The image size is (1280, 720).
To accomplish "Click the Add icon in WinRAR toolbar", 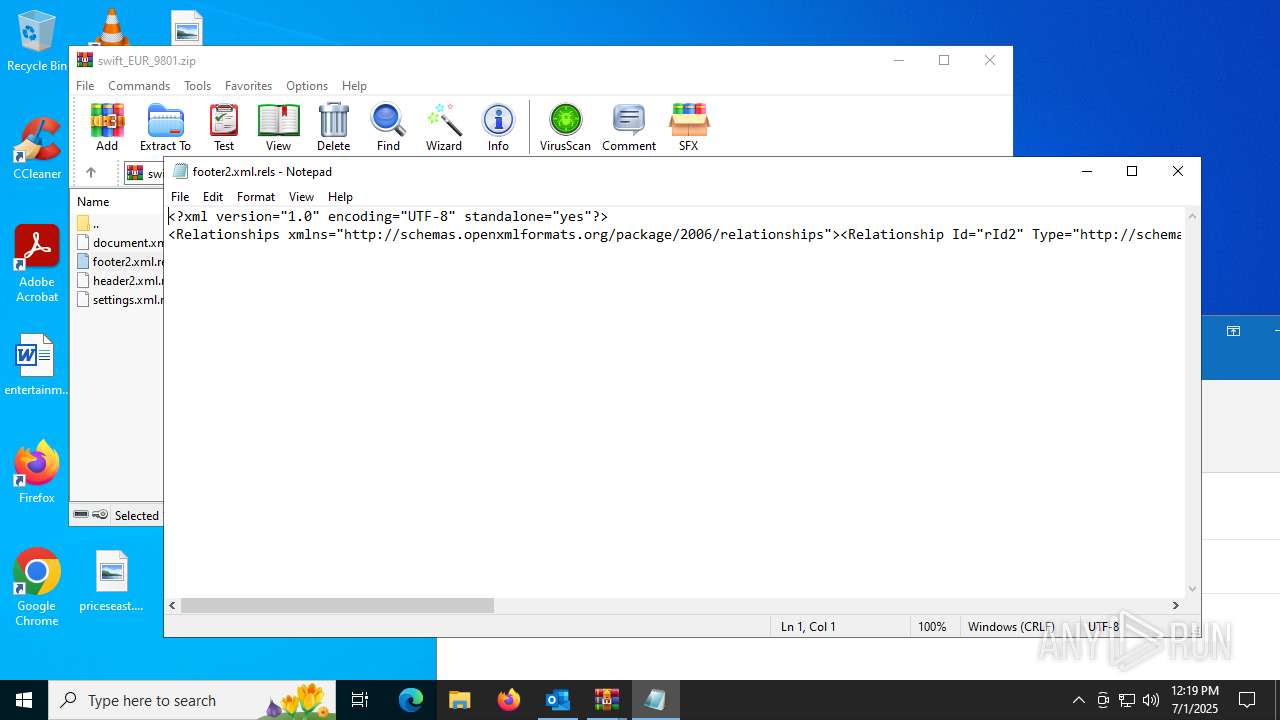I will coord(107,127).
